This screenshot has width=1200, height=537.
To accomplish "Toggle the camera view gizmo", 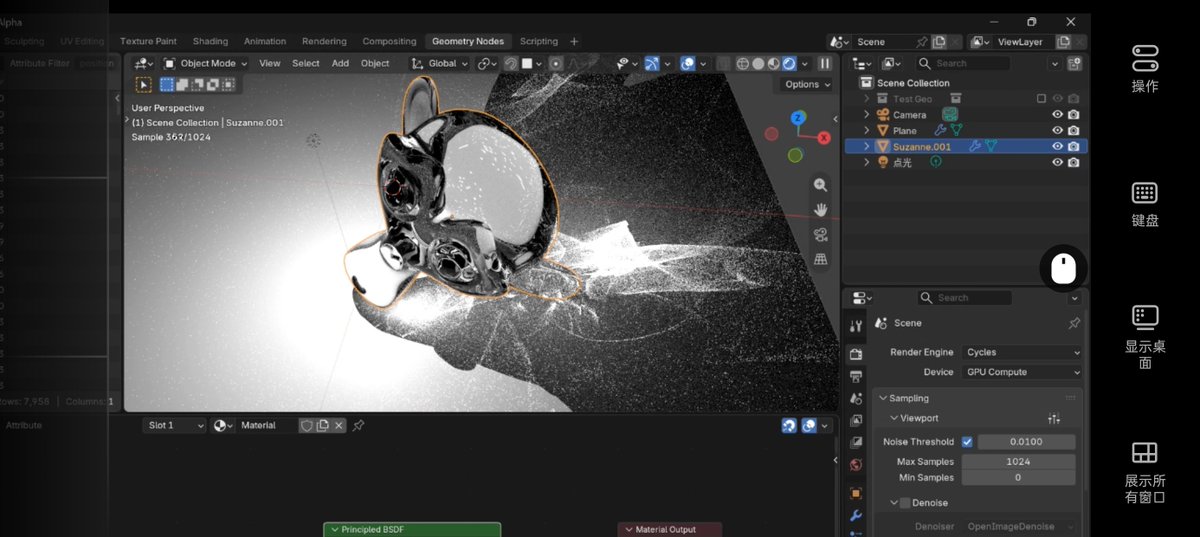I will [820, 235].
